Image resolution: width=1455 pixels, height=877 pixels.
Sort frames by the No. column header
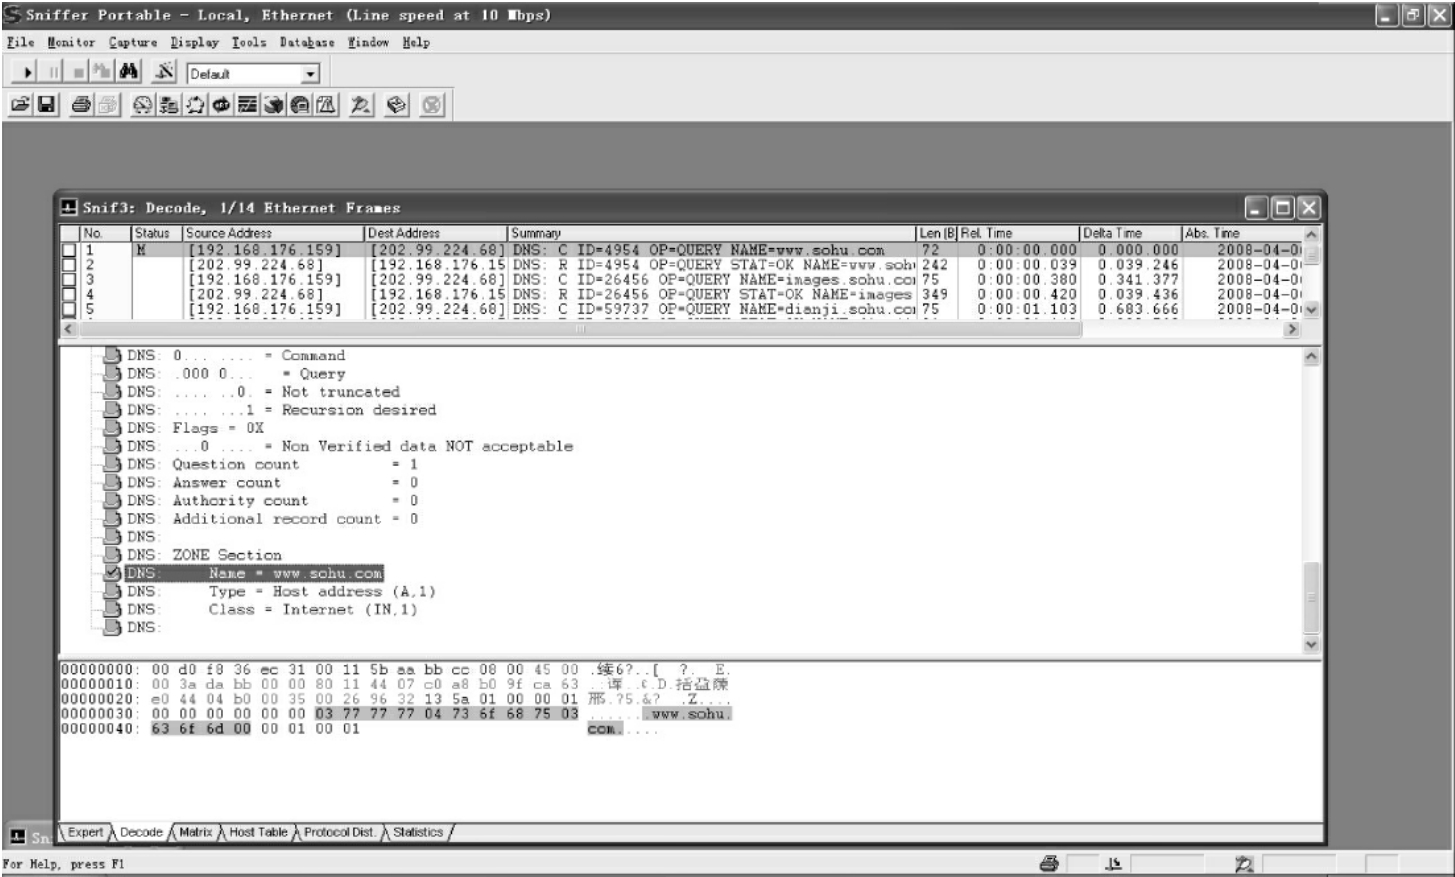(x=106, y=233)
